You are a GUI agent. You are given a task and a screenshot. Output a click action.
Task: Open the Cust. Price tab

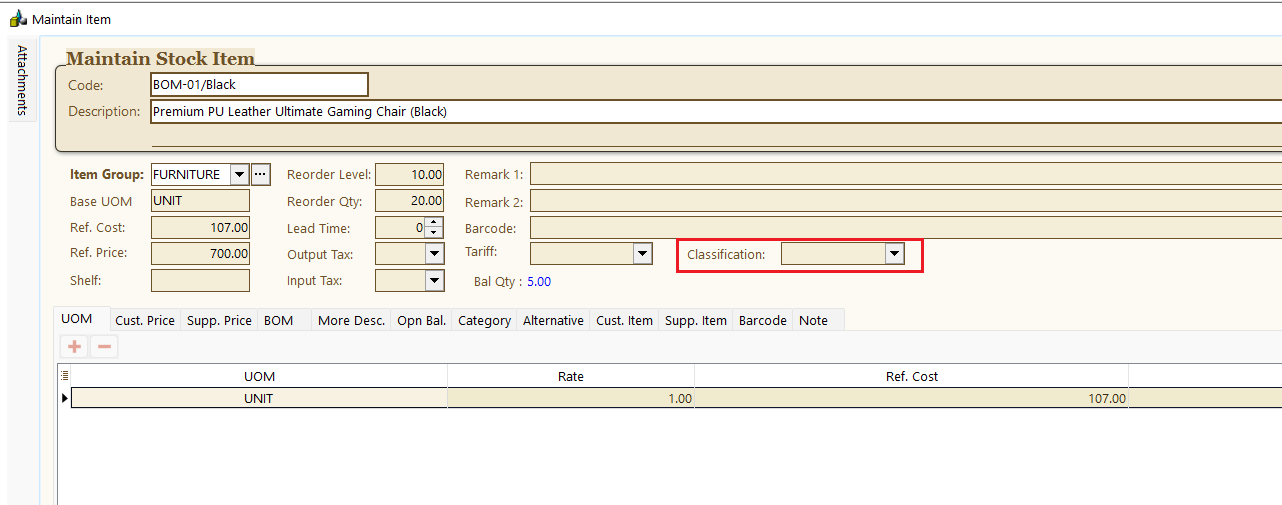145,320
